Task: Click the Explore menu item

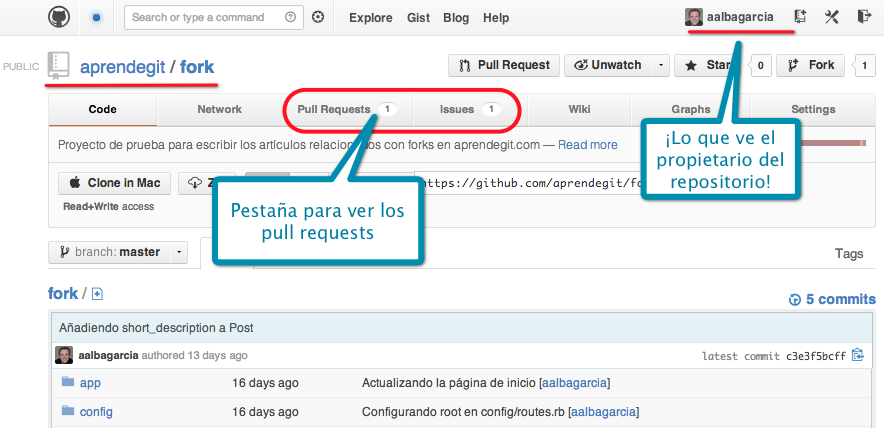Action: click(x=370, y=18)
